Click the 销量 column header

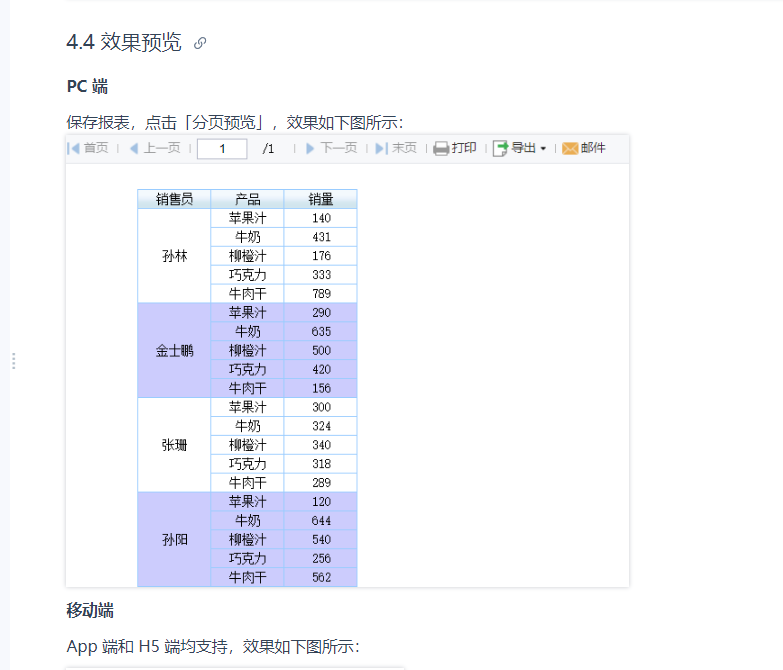[320, 199]
